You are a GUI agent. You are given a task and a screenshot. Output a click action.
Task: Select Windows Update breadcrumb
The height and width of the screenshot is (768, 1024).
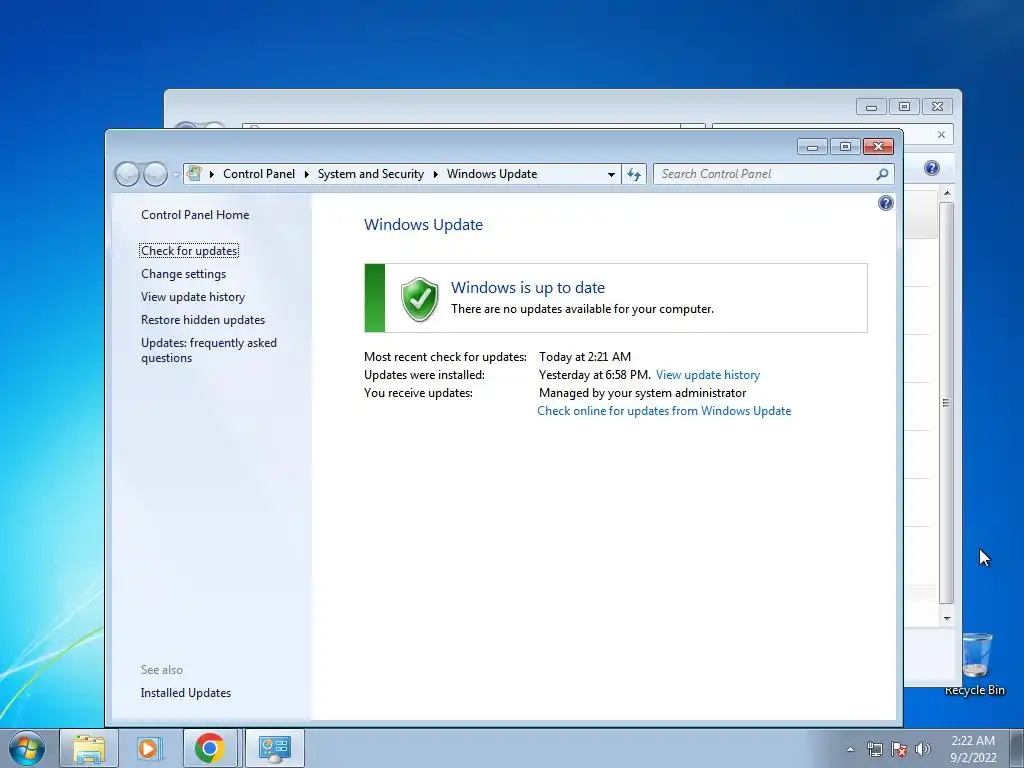coord(492,174)
